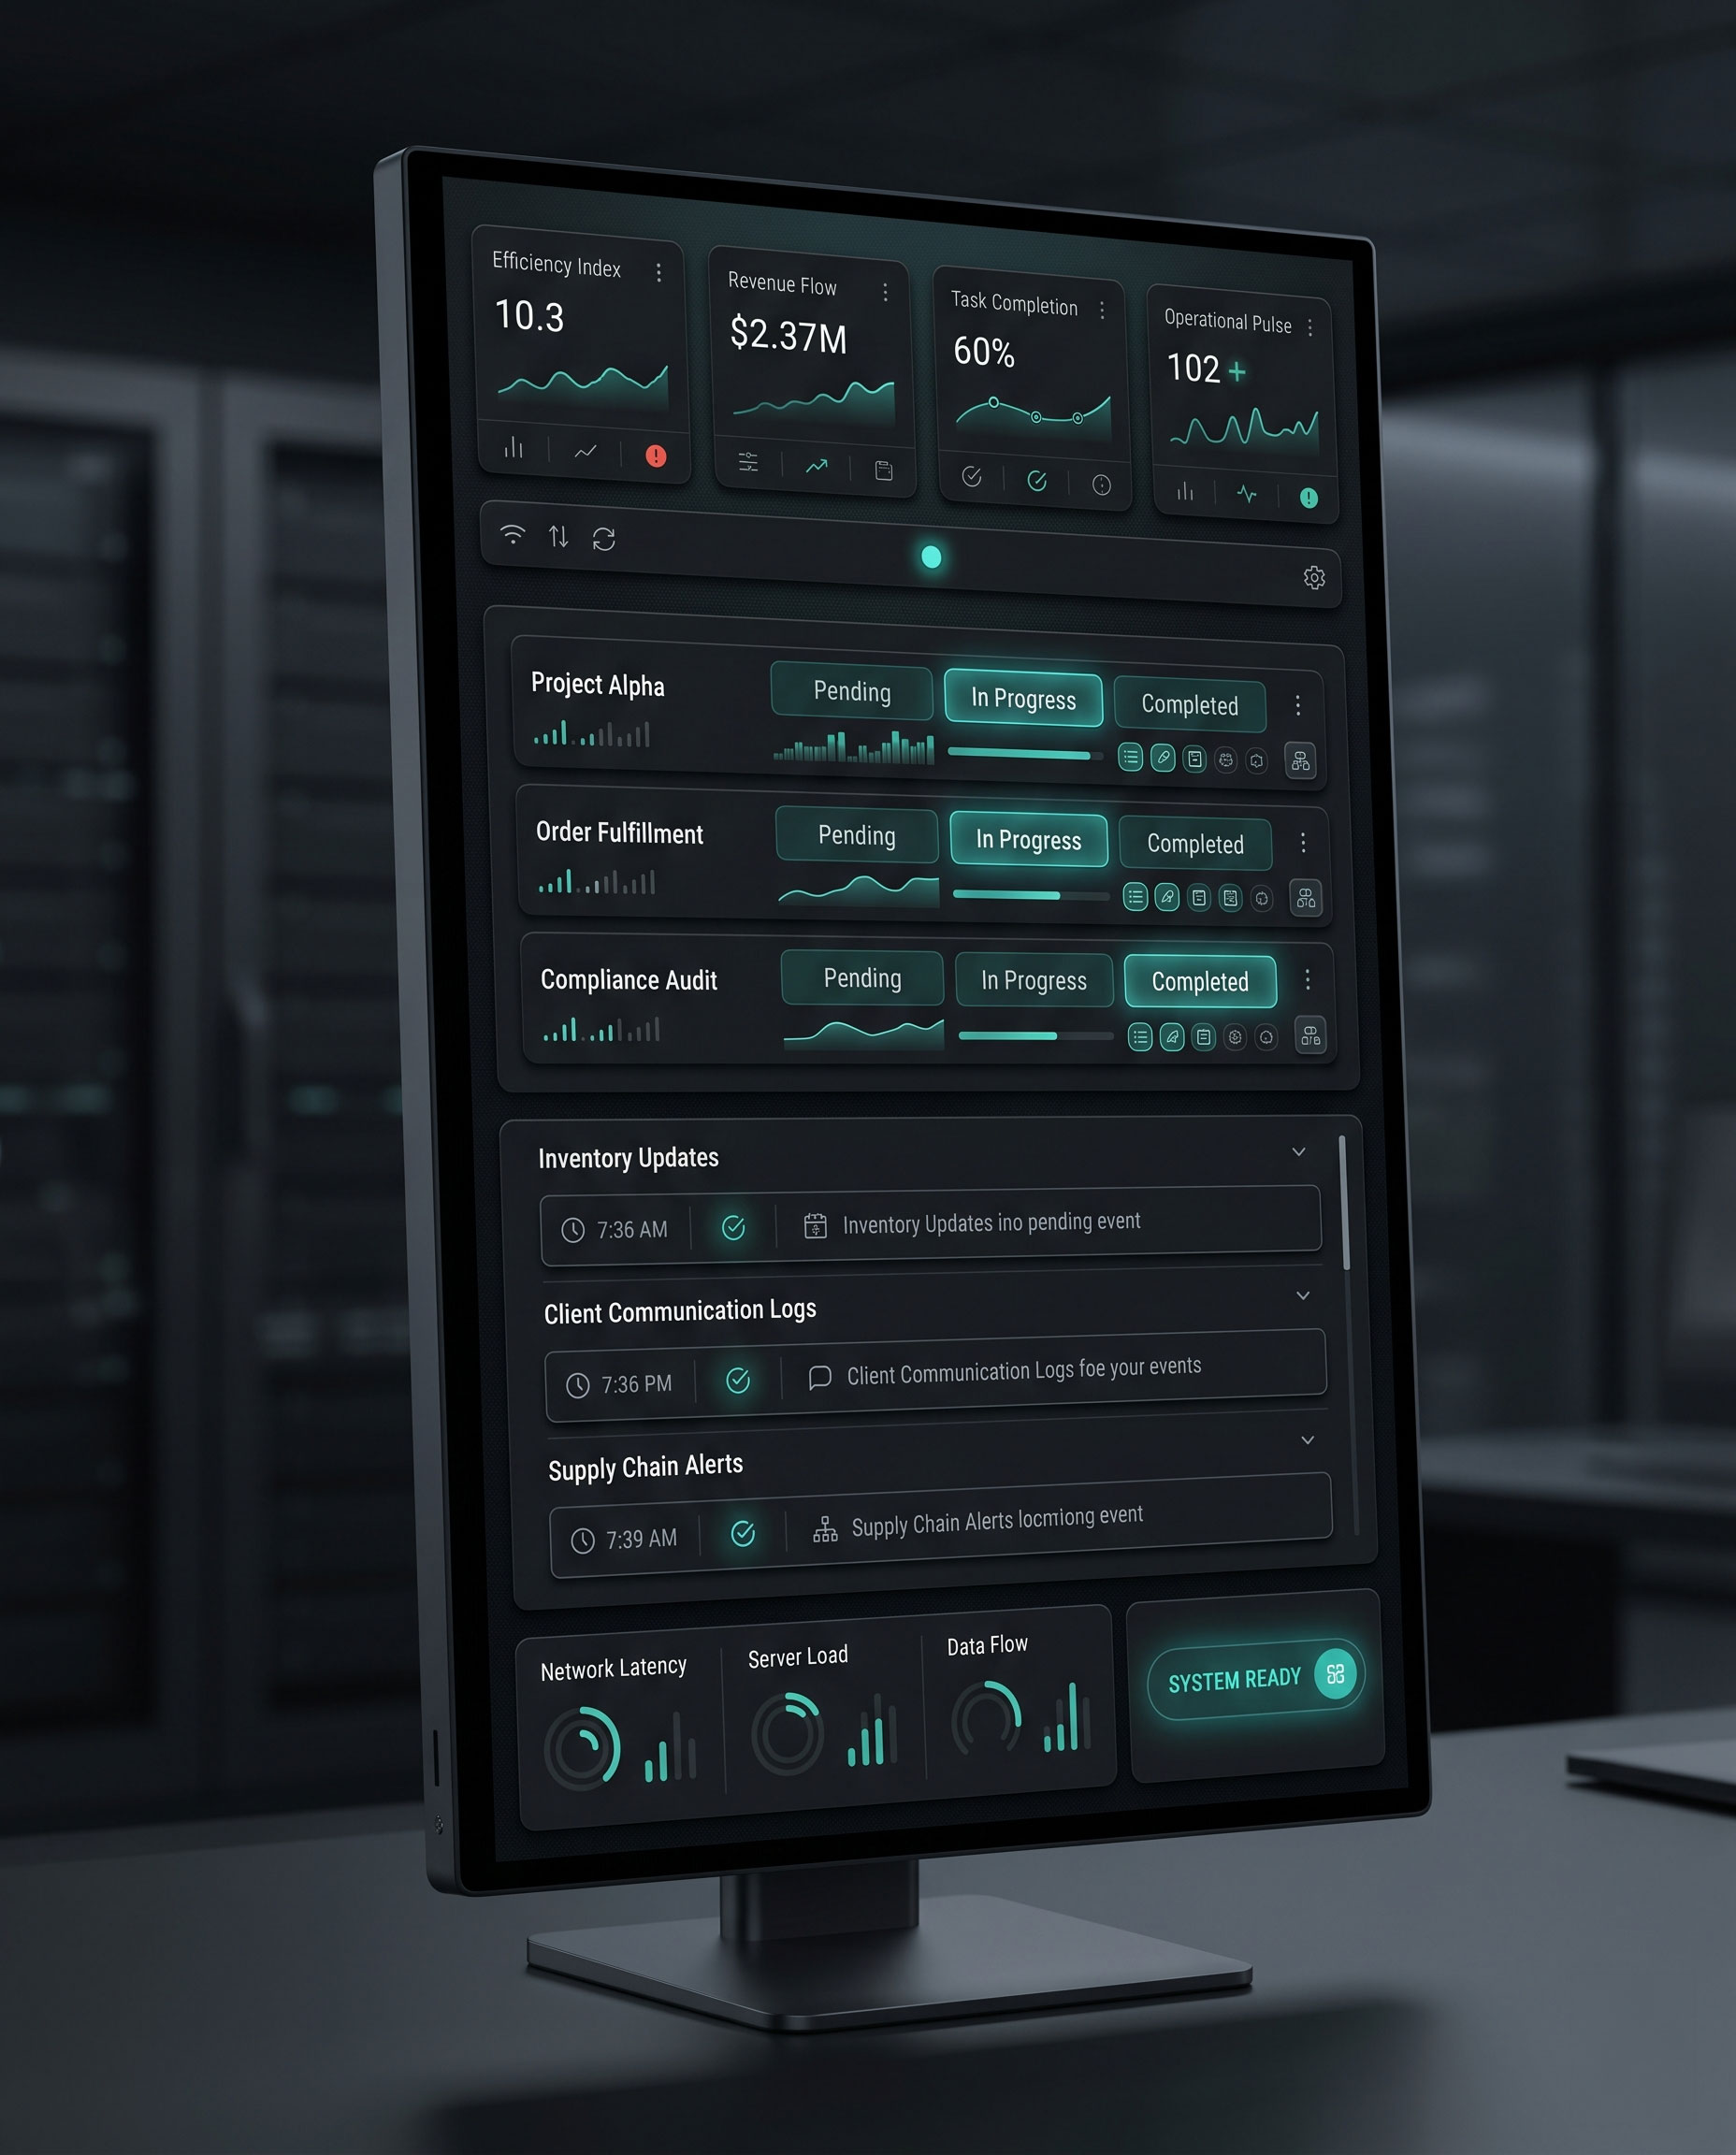Open the Operational Pulse three-dot menu

coord(1310,328)
